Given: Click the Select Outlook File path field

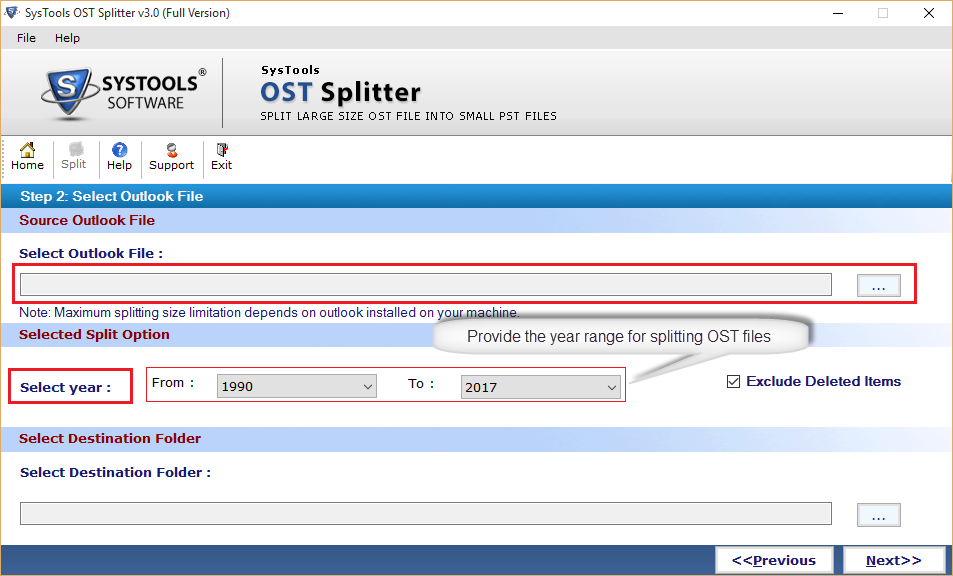Looking at the screenshot, I should (425, 285).
